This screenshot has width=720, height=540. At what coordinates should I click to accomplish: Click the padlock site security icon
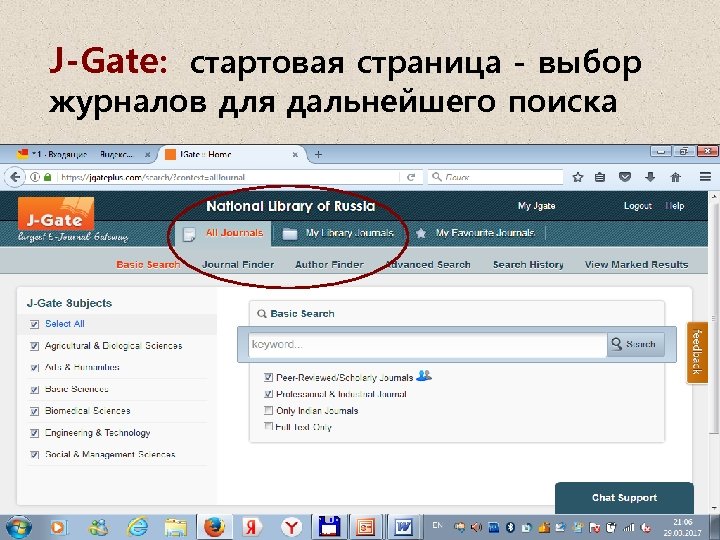click(x=47, y=177)
